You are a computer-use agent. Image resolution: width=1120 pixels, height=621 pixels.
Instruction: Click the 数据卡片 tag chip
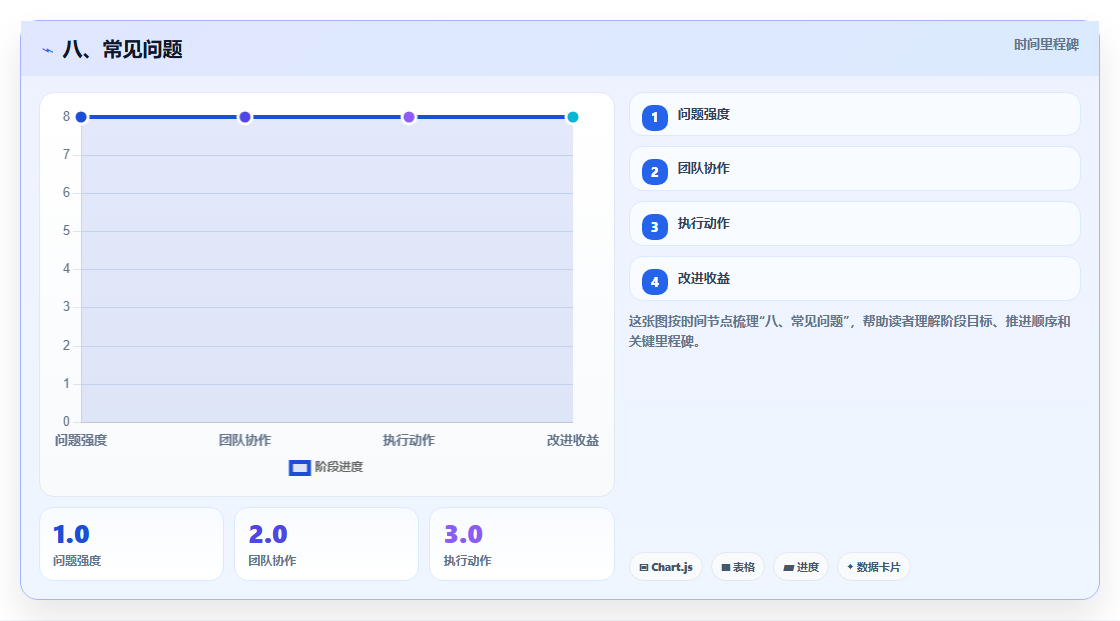pos(874,567)
